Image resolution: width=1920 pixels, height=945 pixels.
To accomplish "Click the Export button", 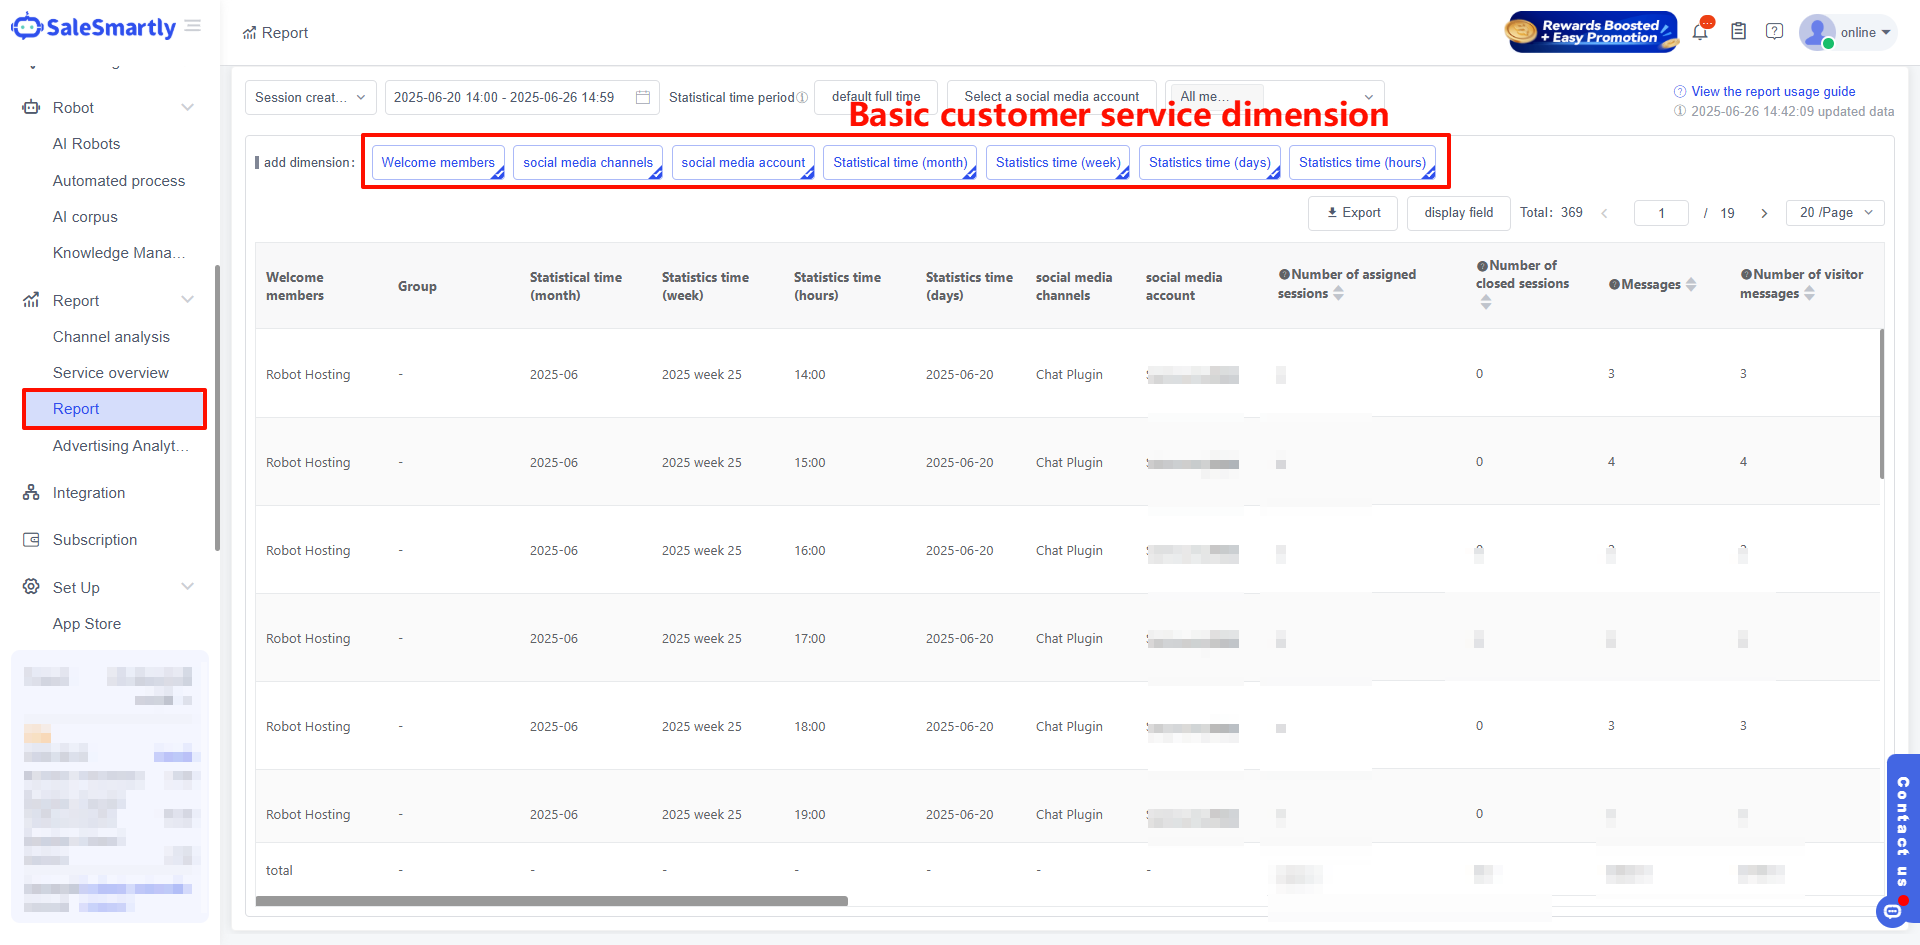I will 1353,213.
